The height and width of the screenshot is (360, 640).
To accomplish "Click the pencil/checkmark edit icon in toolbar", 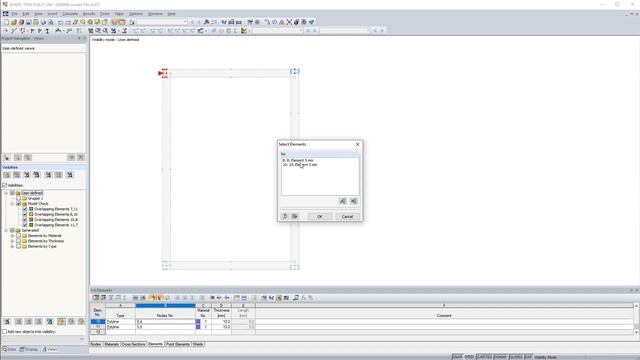I will (244, 31).
